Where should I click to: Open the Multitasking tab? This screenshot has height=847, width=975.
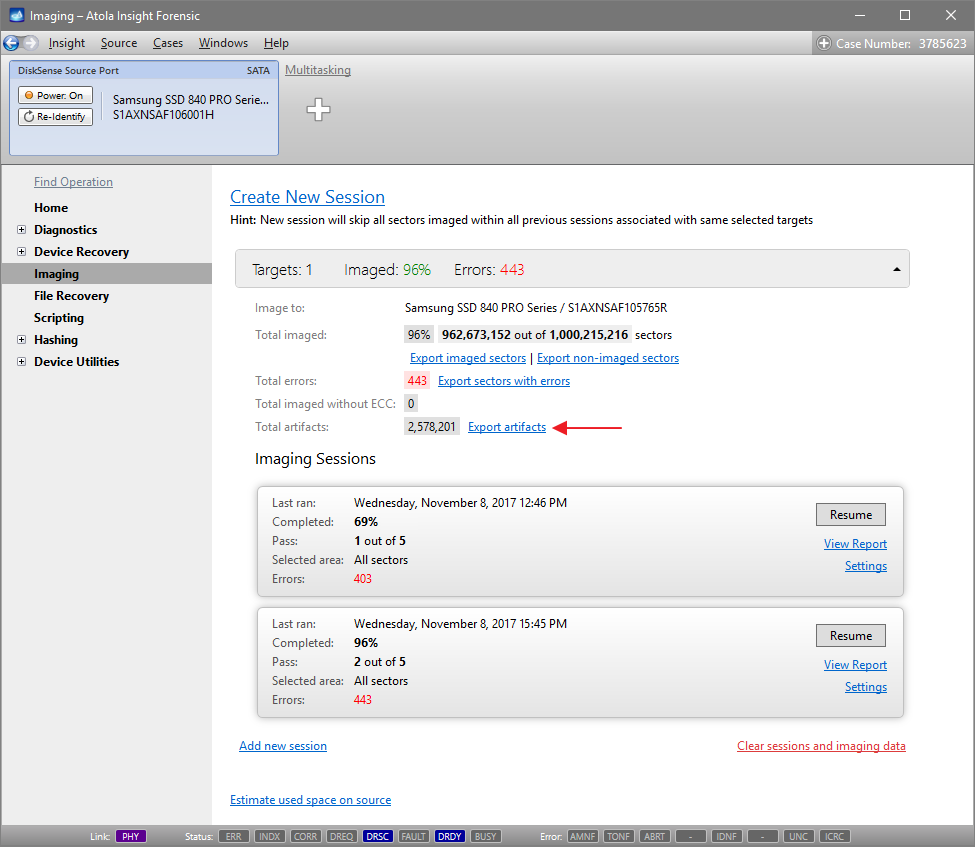pyautogui.click(x=317, y=70)
